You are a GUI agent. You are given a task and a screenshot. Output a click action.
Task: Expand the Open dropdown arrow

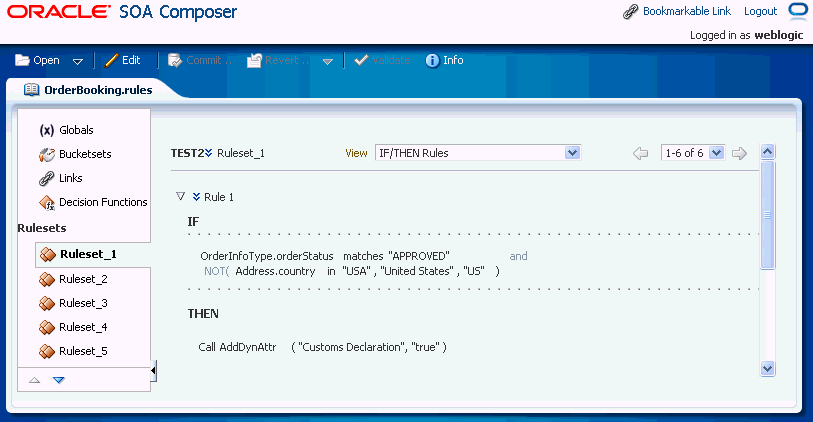tap(78, 61)
